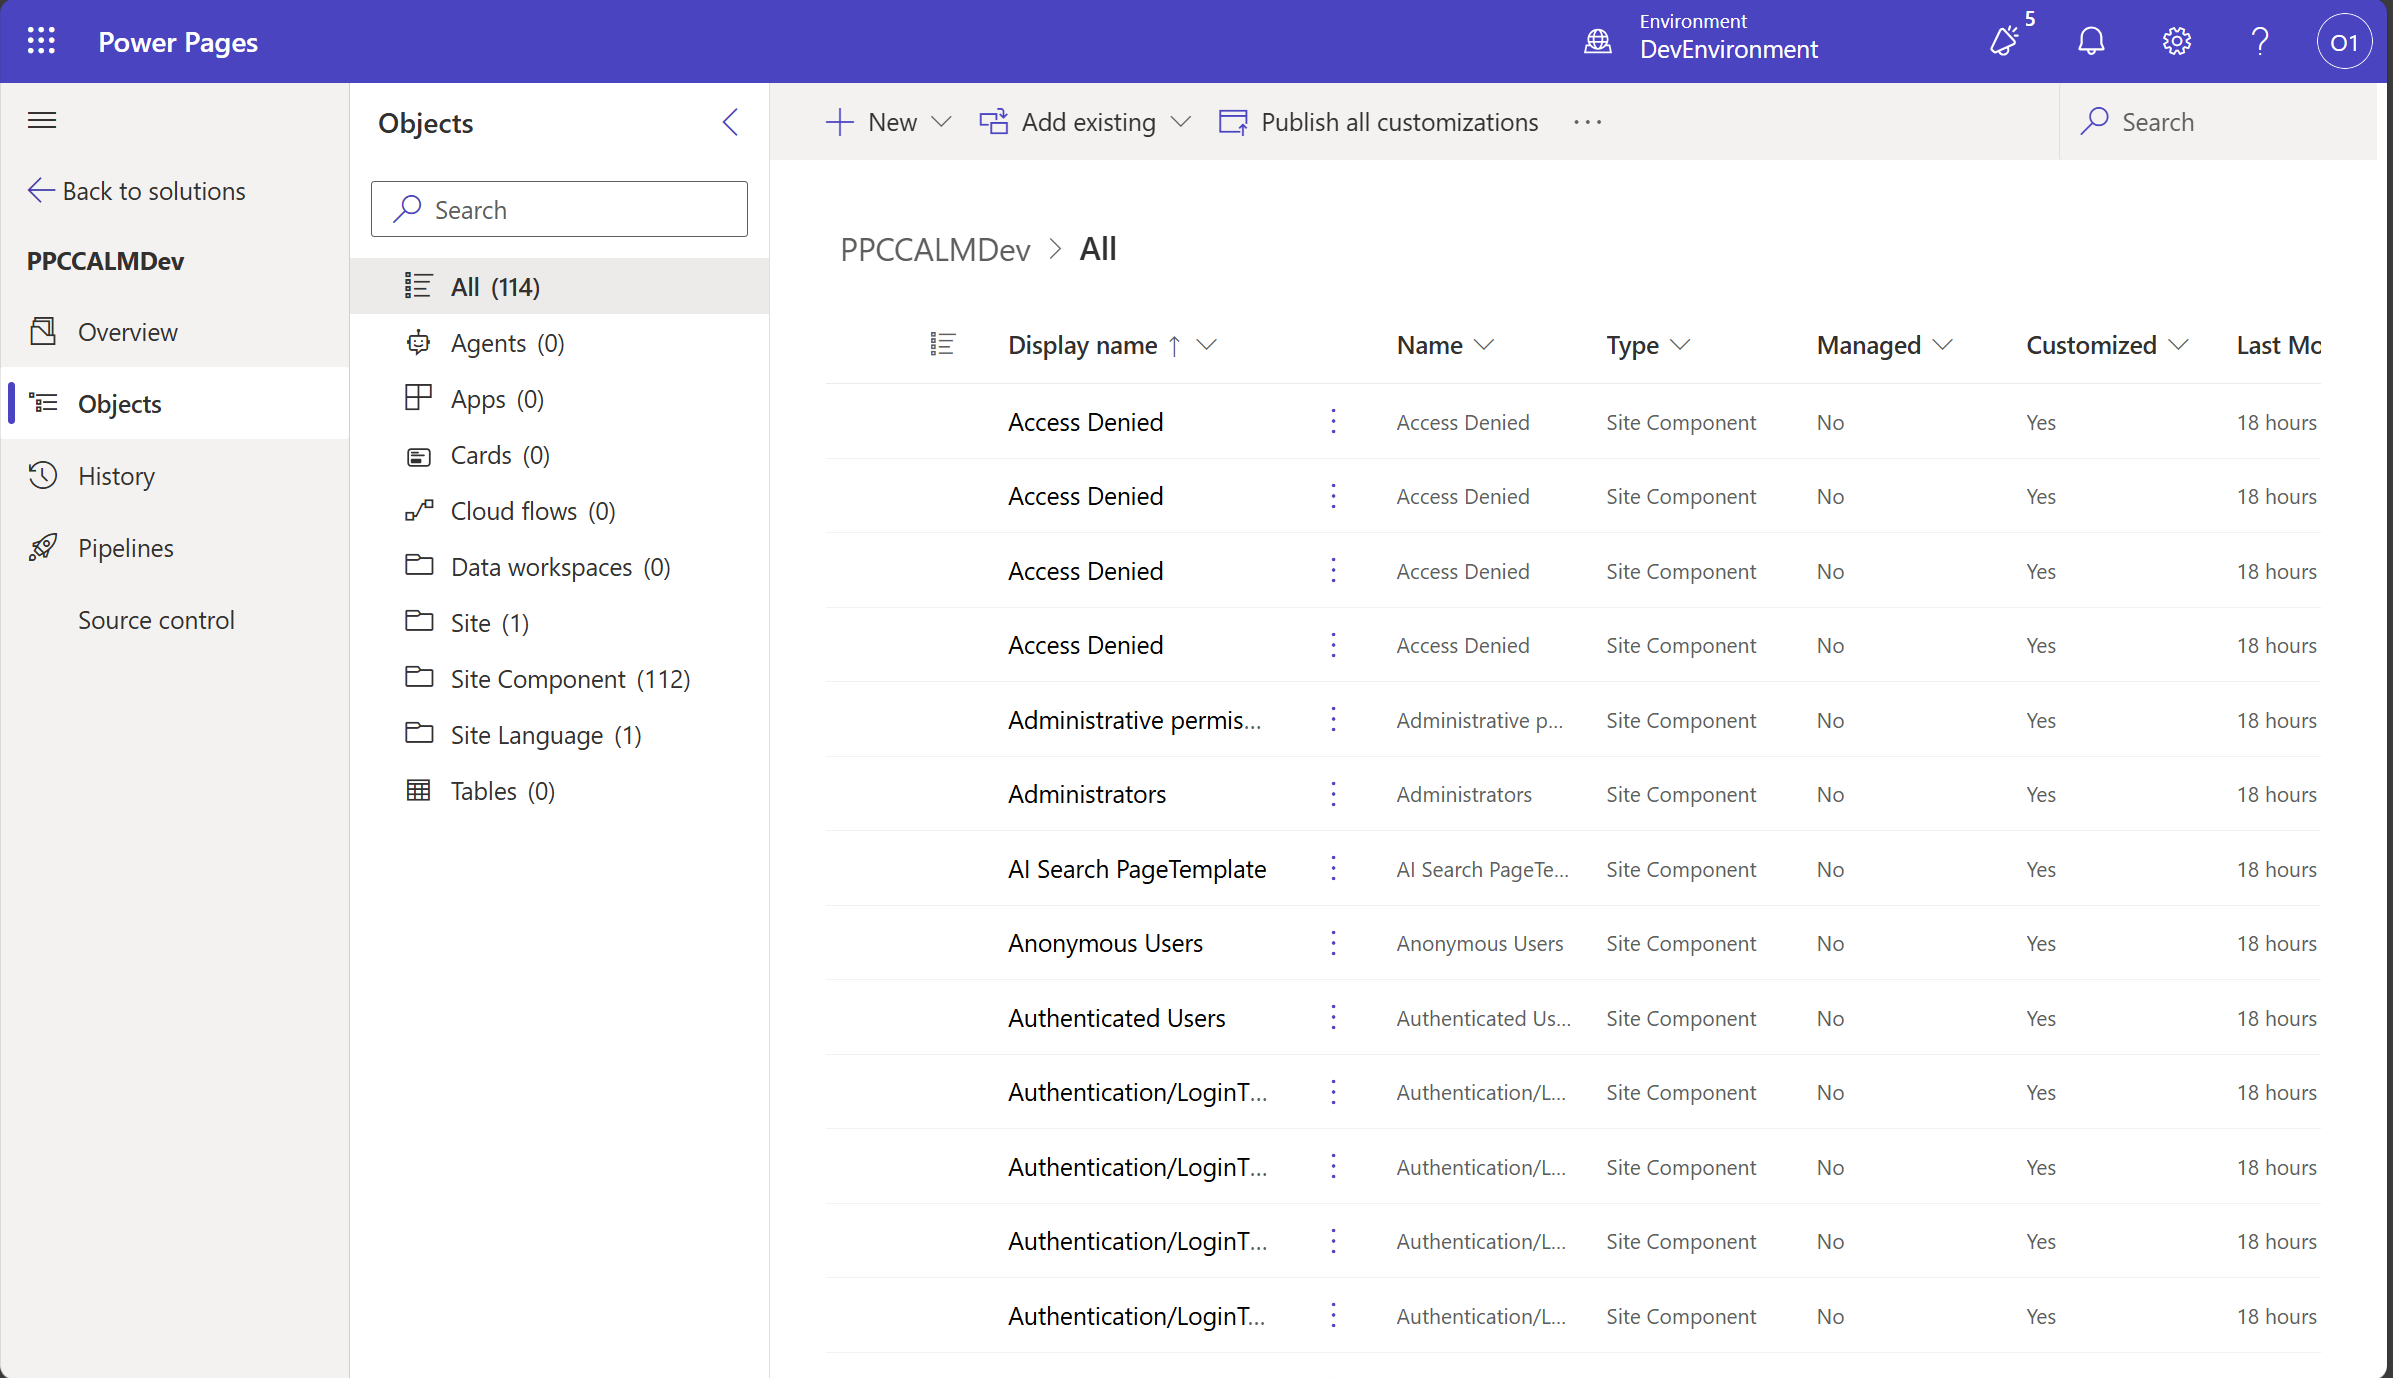Click the list view icon in table header
The image size is (2393, 1378).
[942, 345]
